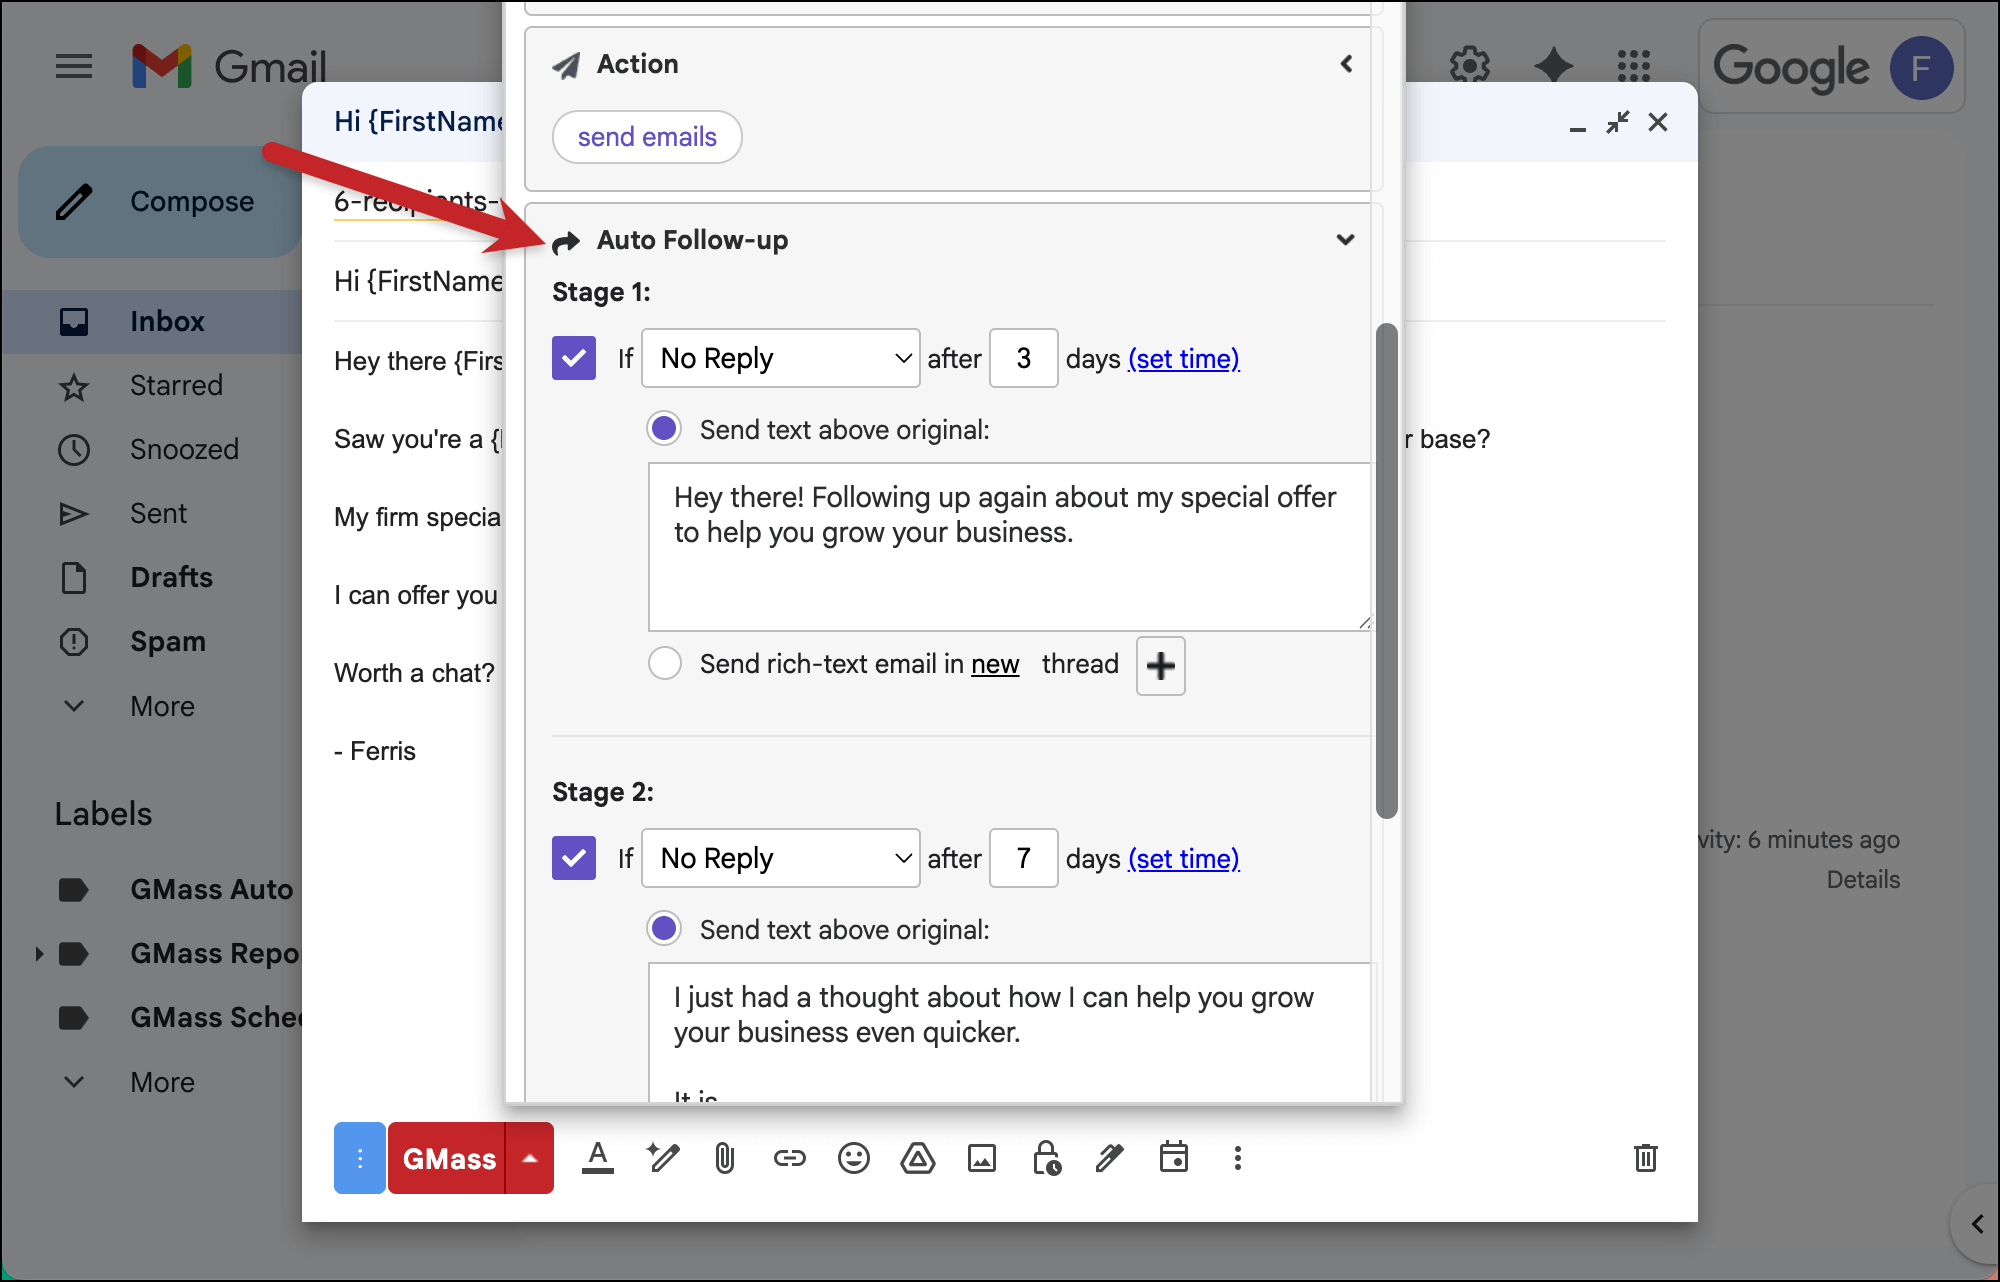Image resolution: width=2000 pixels, height=1282 pixels.
Task: Enable Stage 1 follow-up checkbox
Action: [573, 358]
